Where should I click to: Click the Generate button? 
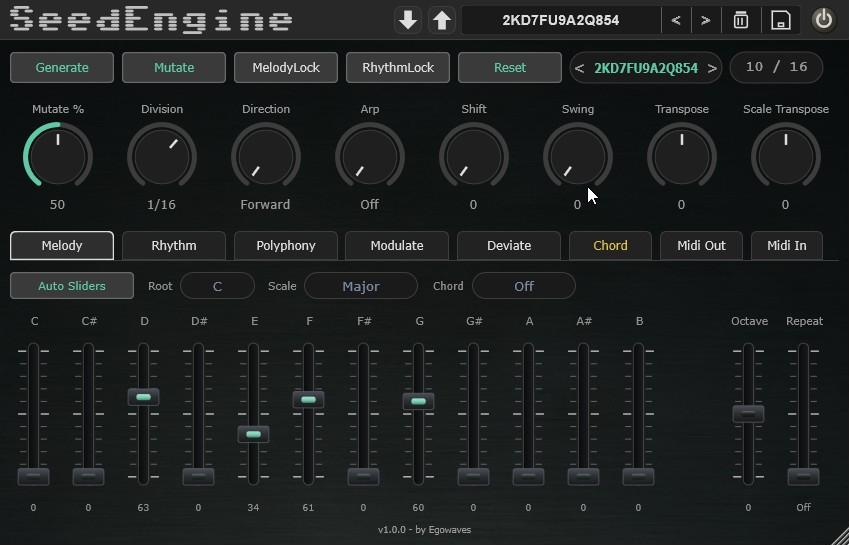pos(62,68)
